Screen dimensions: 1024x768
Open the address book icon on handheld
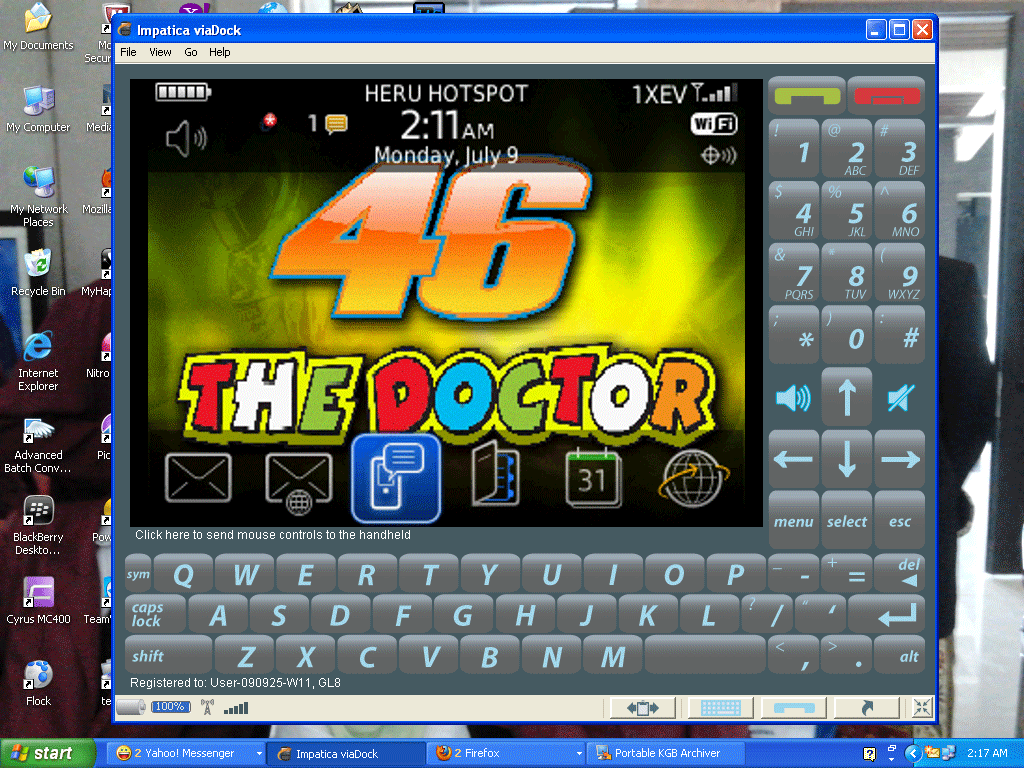tap(495, 475)
